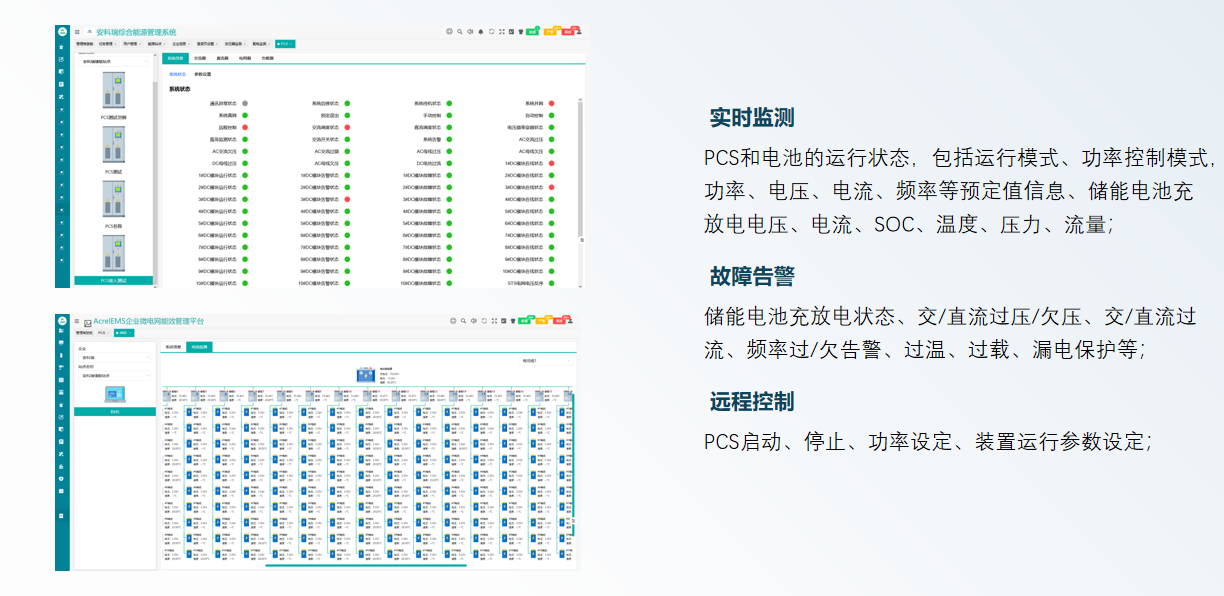This screenshot has height=596, width=1224.
Task: Open the language/globe icon in the header
Action: (449, 31)
